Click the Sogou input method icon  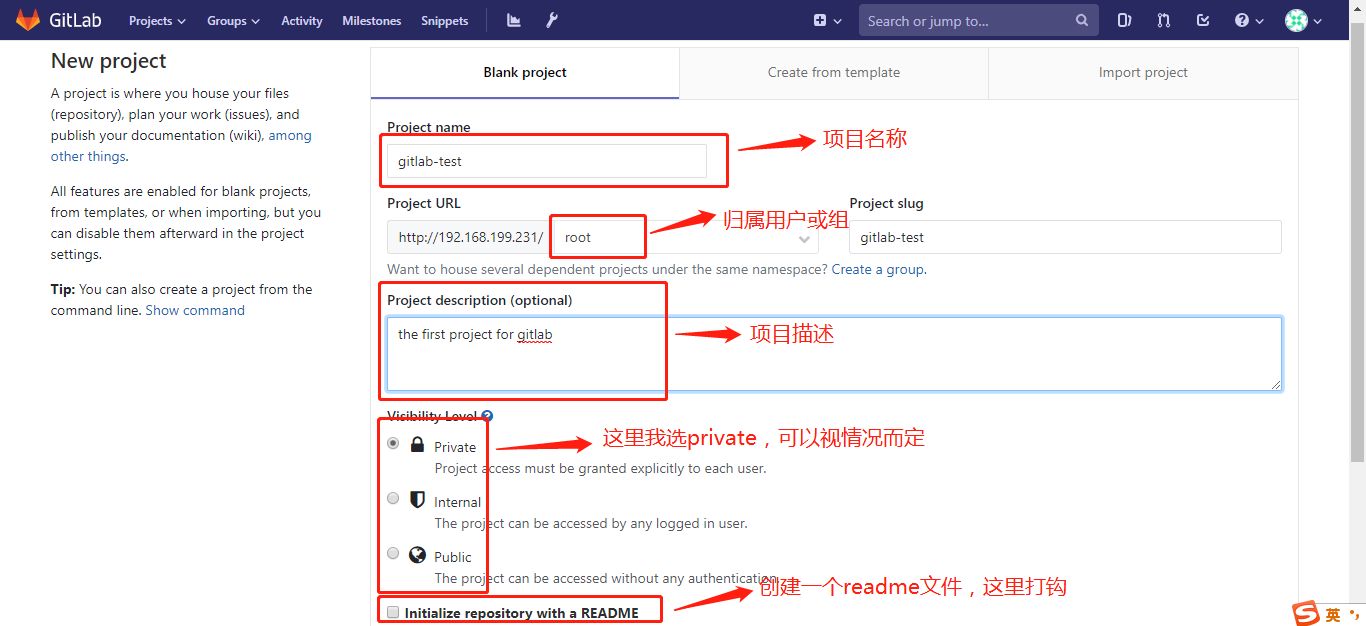(1306, 614)
